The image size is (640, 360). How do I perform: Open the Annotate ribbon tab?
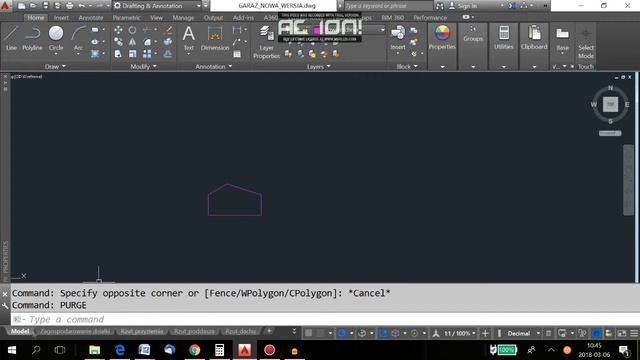click(91, 18)
